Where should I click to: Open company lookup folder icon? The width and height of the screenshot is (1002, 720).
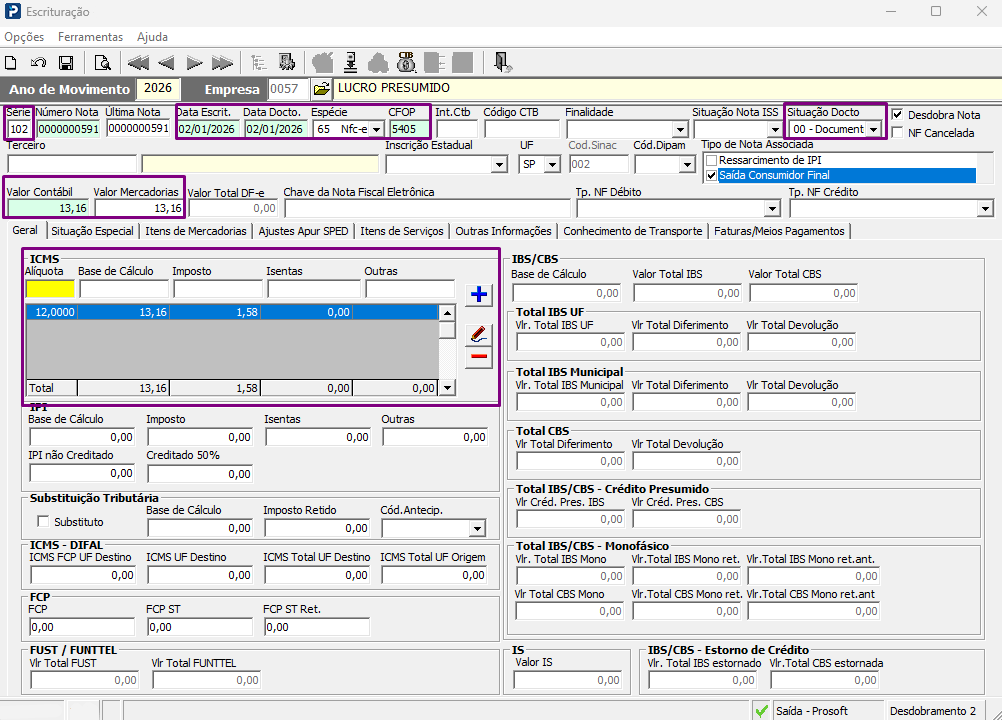click(x=321, y=89)
